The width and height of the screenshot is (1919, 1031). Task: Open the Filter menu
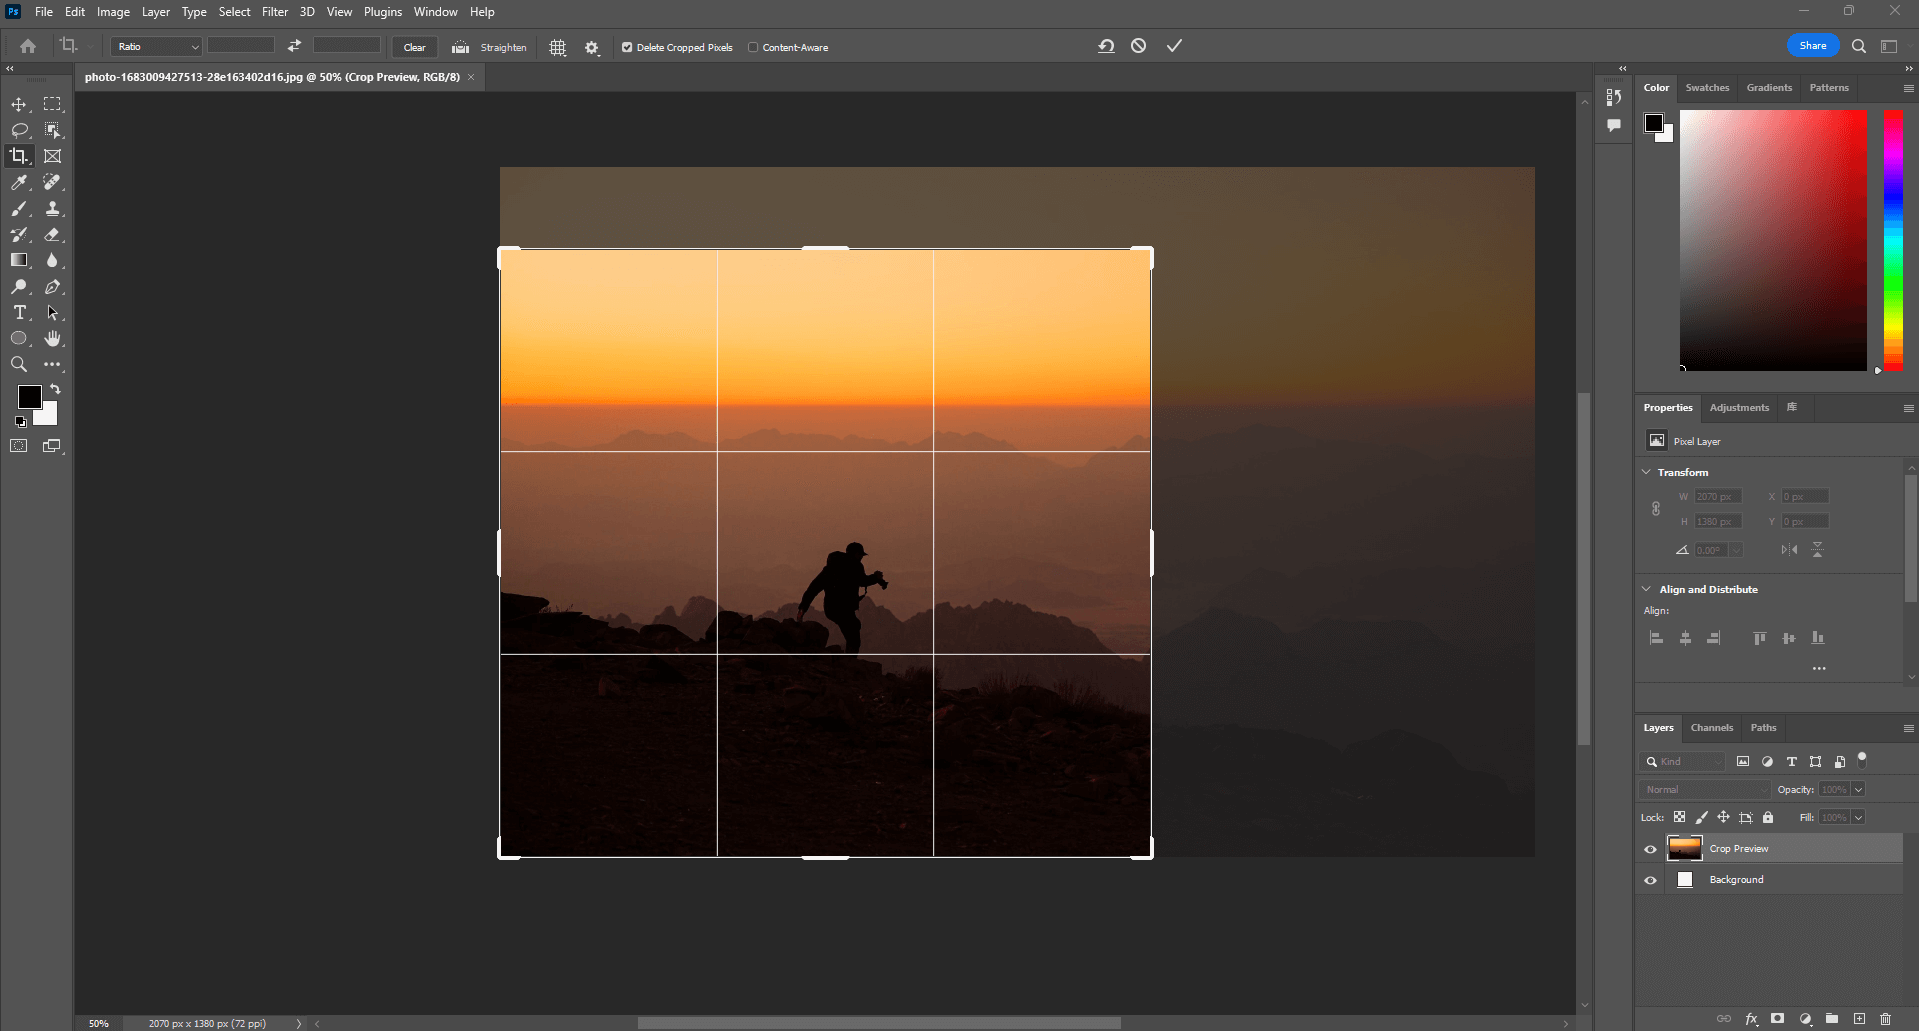[x=274, y=12]
